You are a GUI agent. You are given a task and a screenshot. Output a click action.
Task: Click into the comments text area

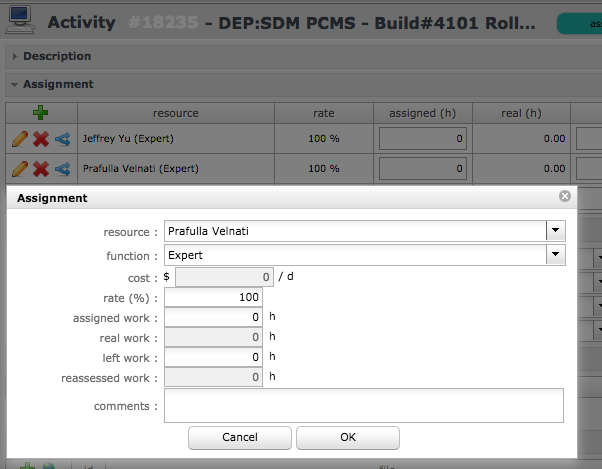[364, 406]
